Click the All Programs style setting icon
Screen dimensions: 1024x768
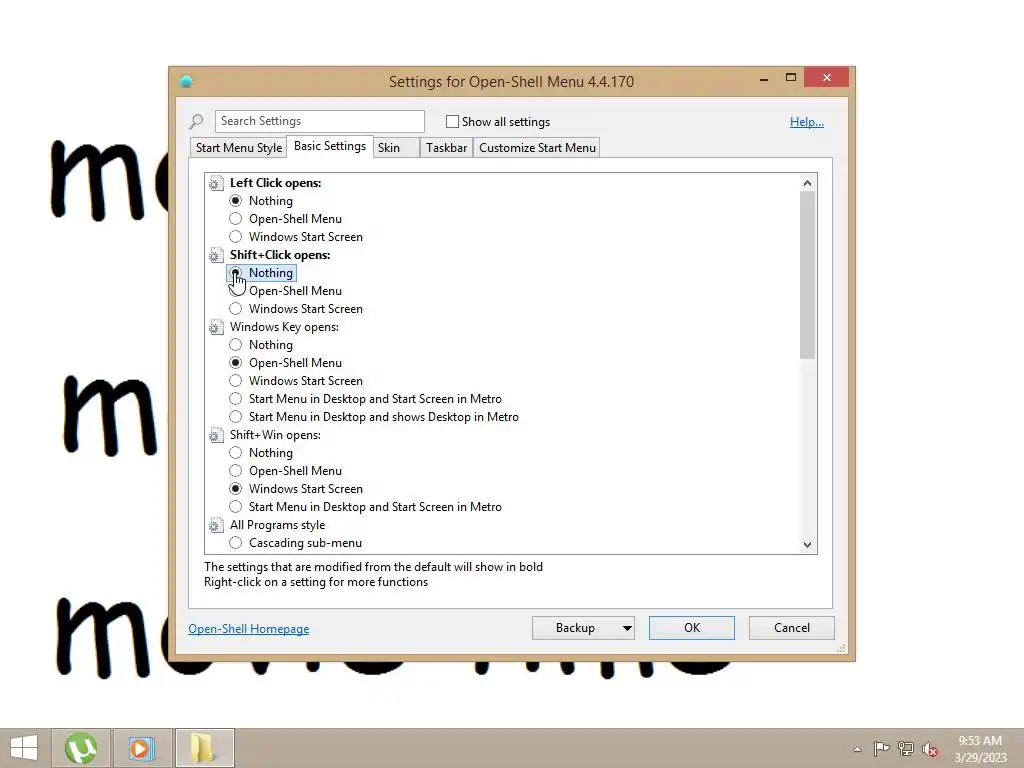pos(216,525)
